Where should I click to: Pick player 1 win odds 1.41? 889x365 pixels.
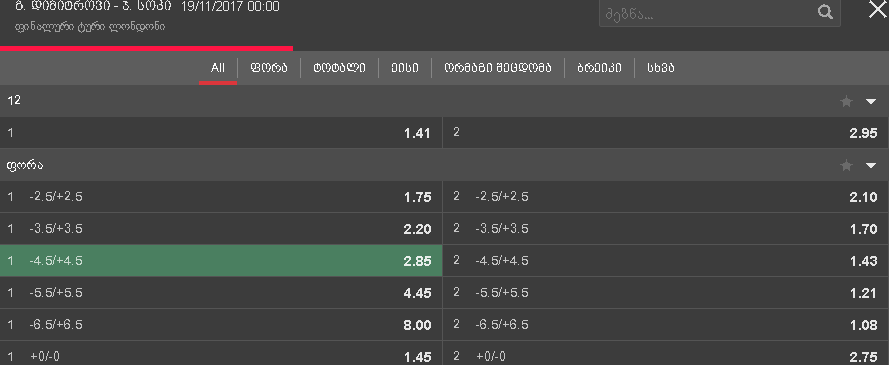221,133
